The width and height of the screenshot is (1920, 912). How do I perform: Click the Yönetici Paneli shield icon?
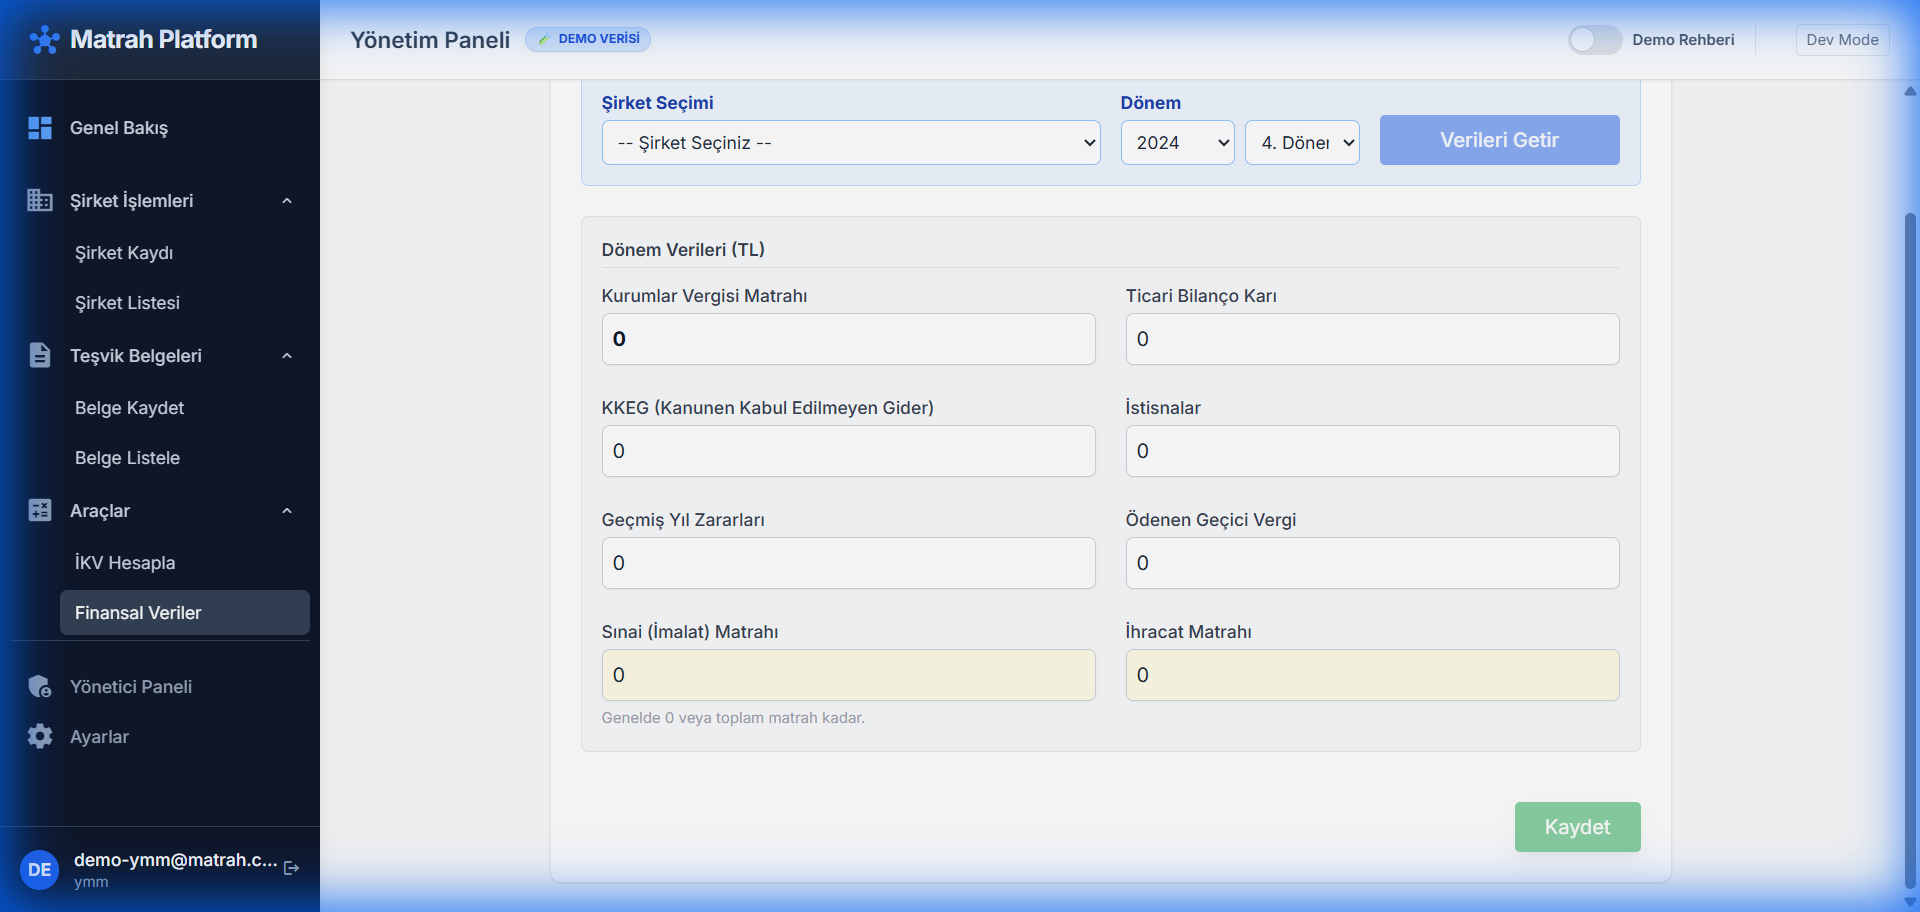tap(40, 687)
